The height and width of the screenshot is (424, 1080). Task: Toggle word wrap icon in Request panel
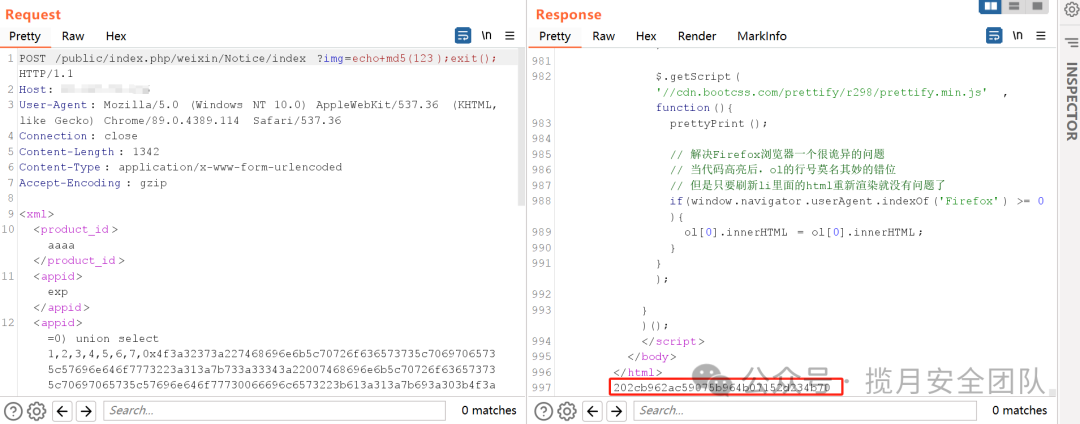pos(464,36)
